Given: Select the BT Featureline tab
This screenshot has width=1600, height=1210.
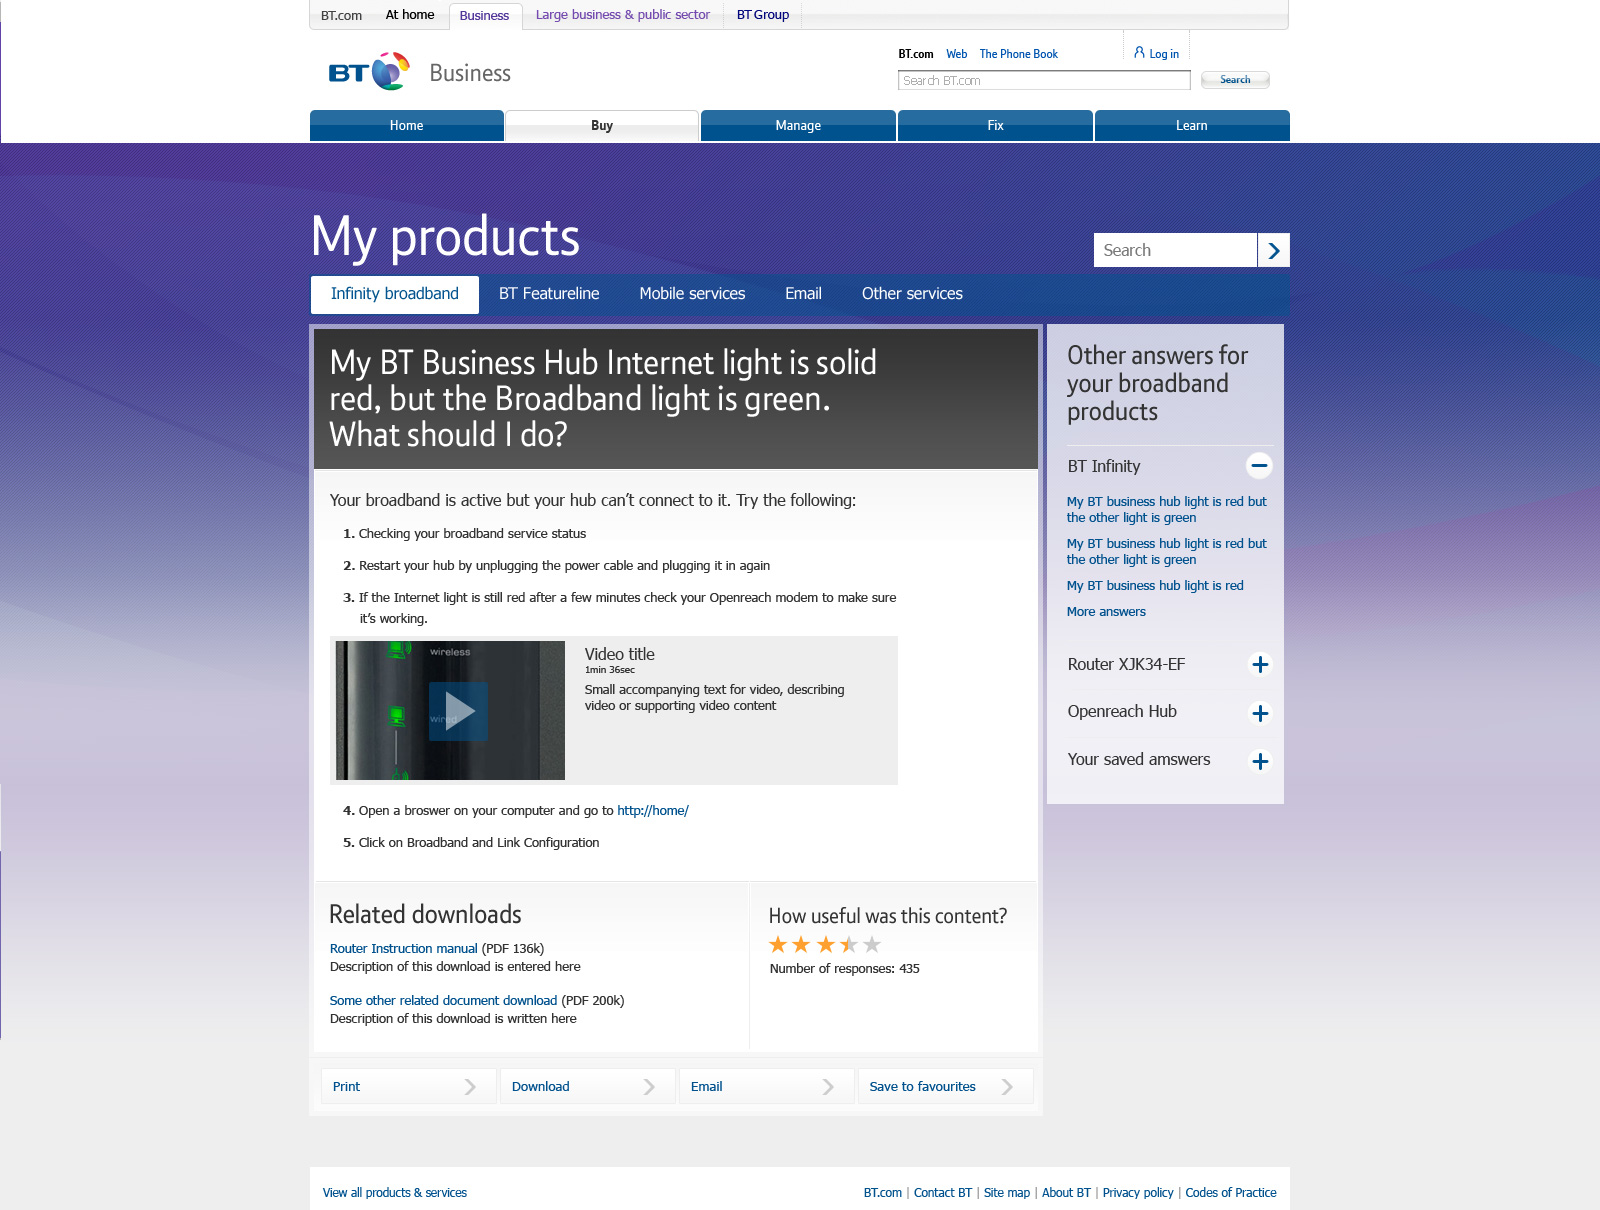Looking at the screenshot, I should tap(549, 294).
